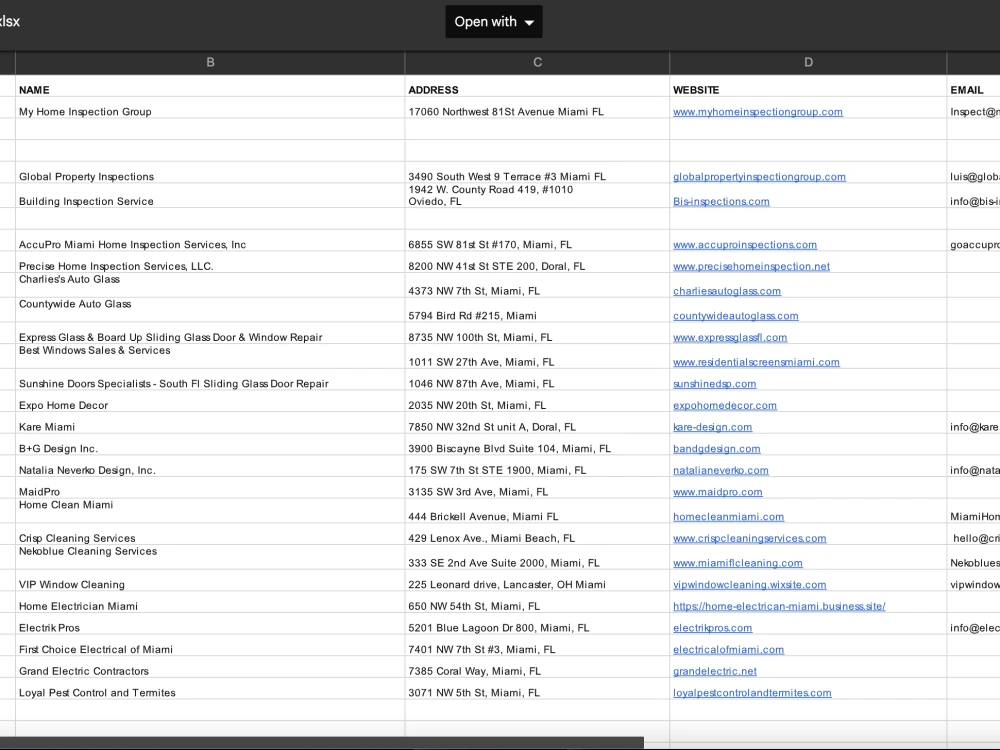Open expohomedecor.com link
Image resolution: width=1000 pixels, height=750 pixels.
coord(724,406)
